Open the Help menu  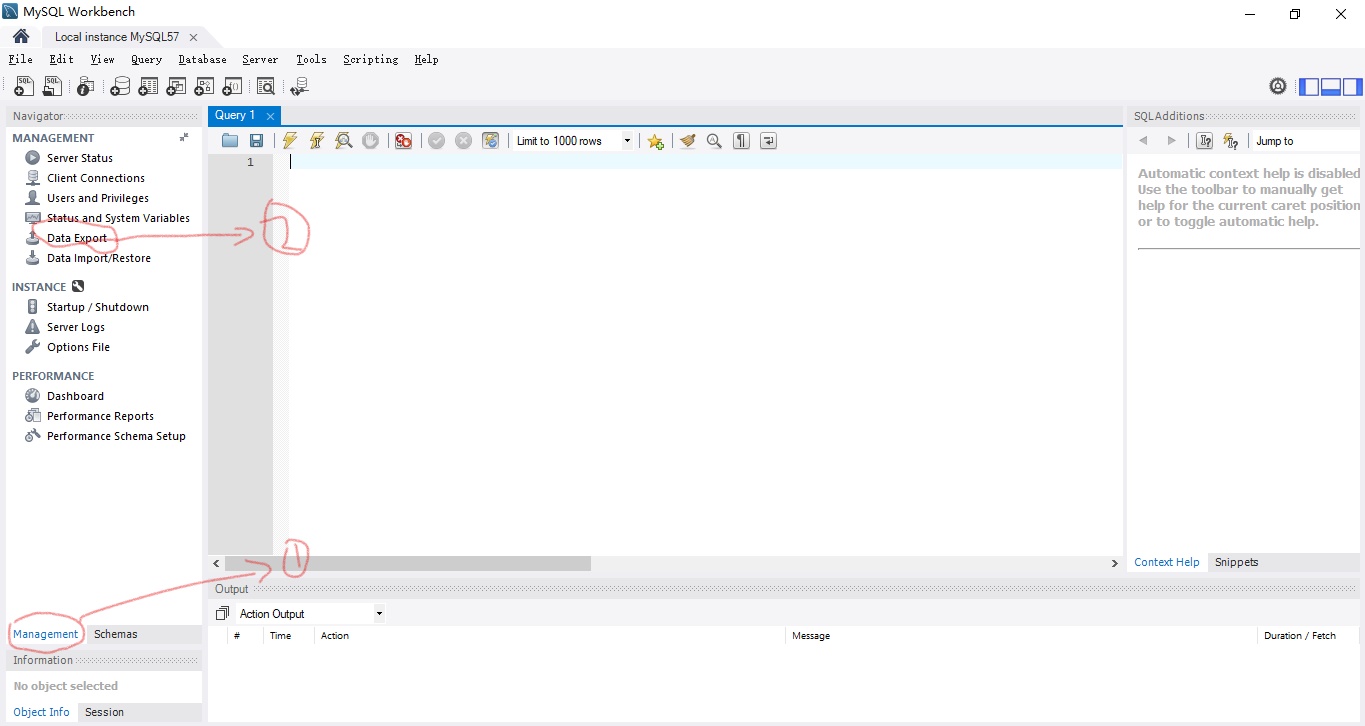[426, 60]
